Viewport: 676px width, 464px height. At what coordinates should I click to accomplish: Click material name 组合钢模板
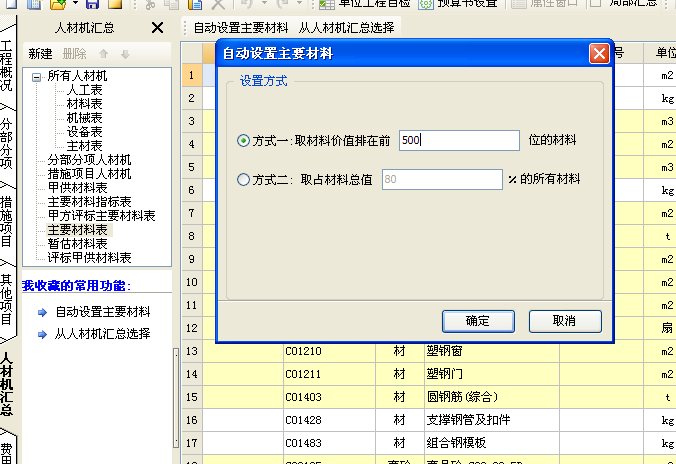pyautogui.click(x=456, y=443)
